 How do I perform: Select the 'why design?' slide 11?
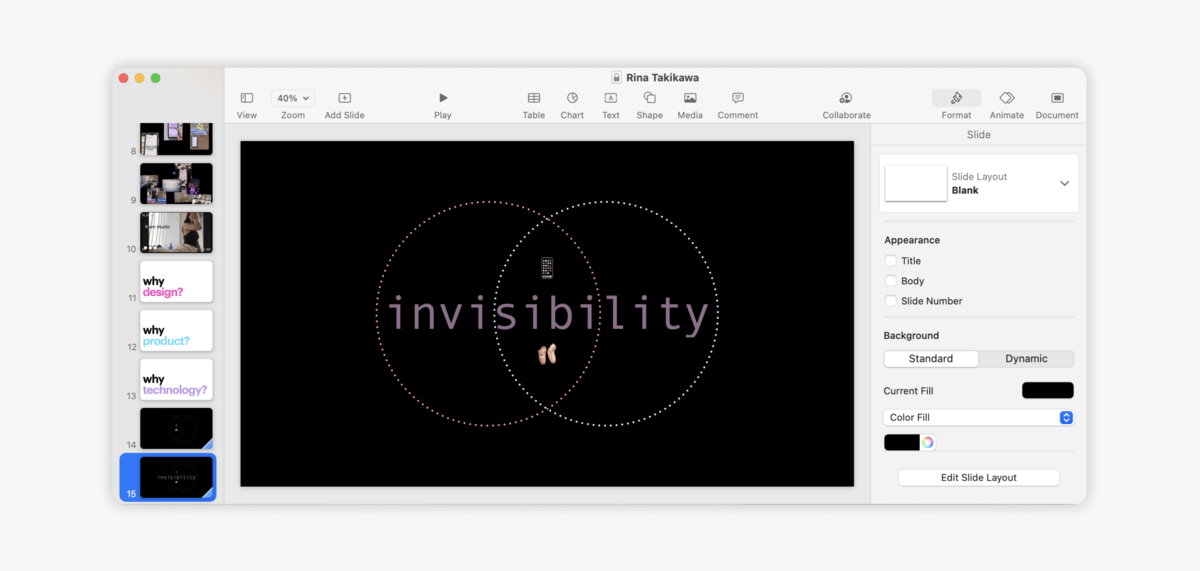[176, 281]
